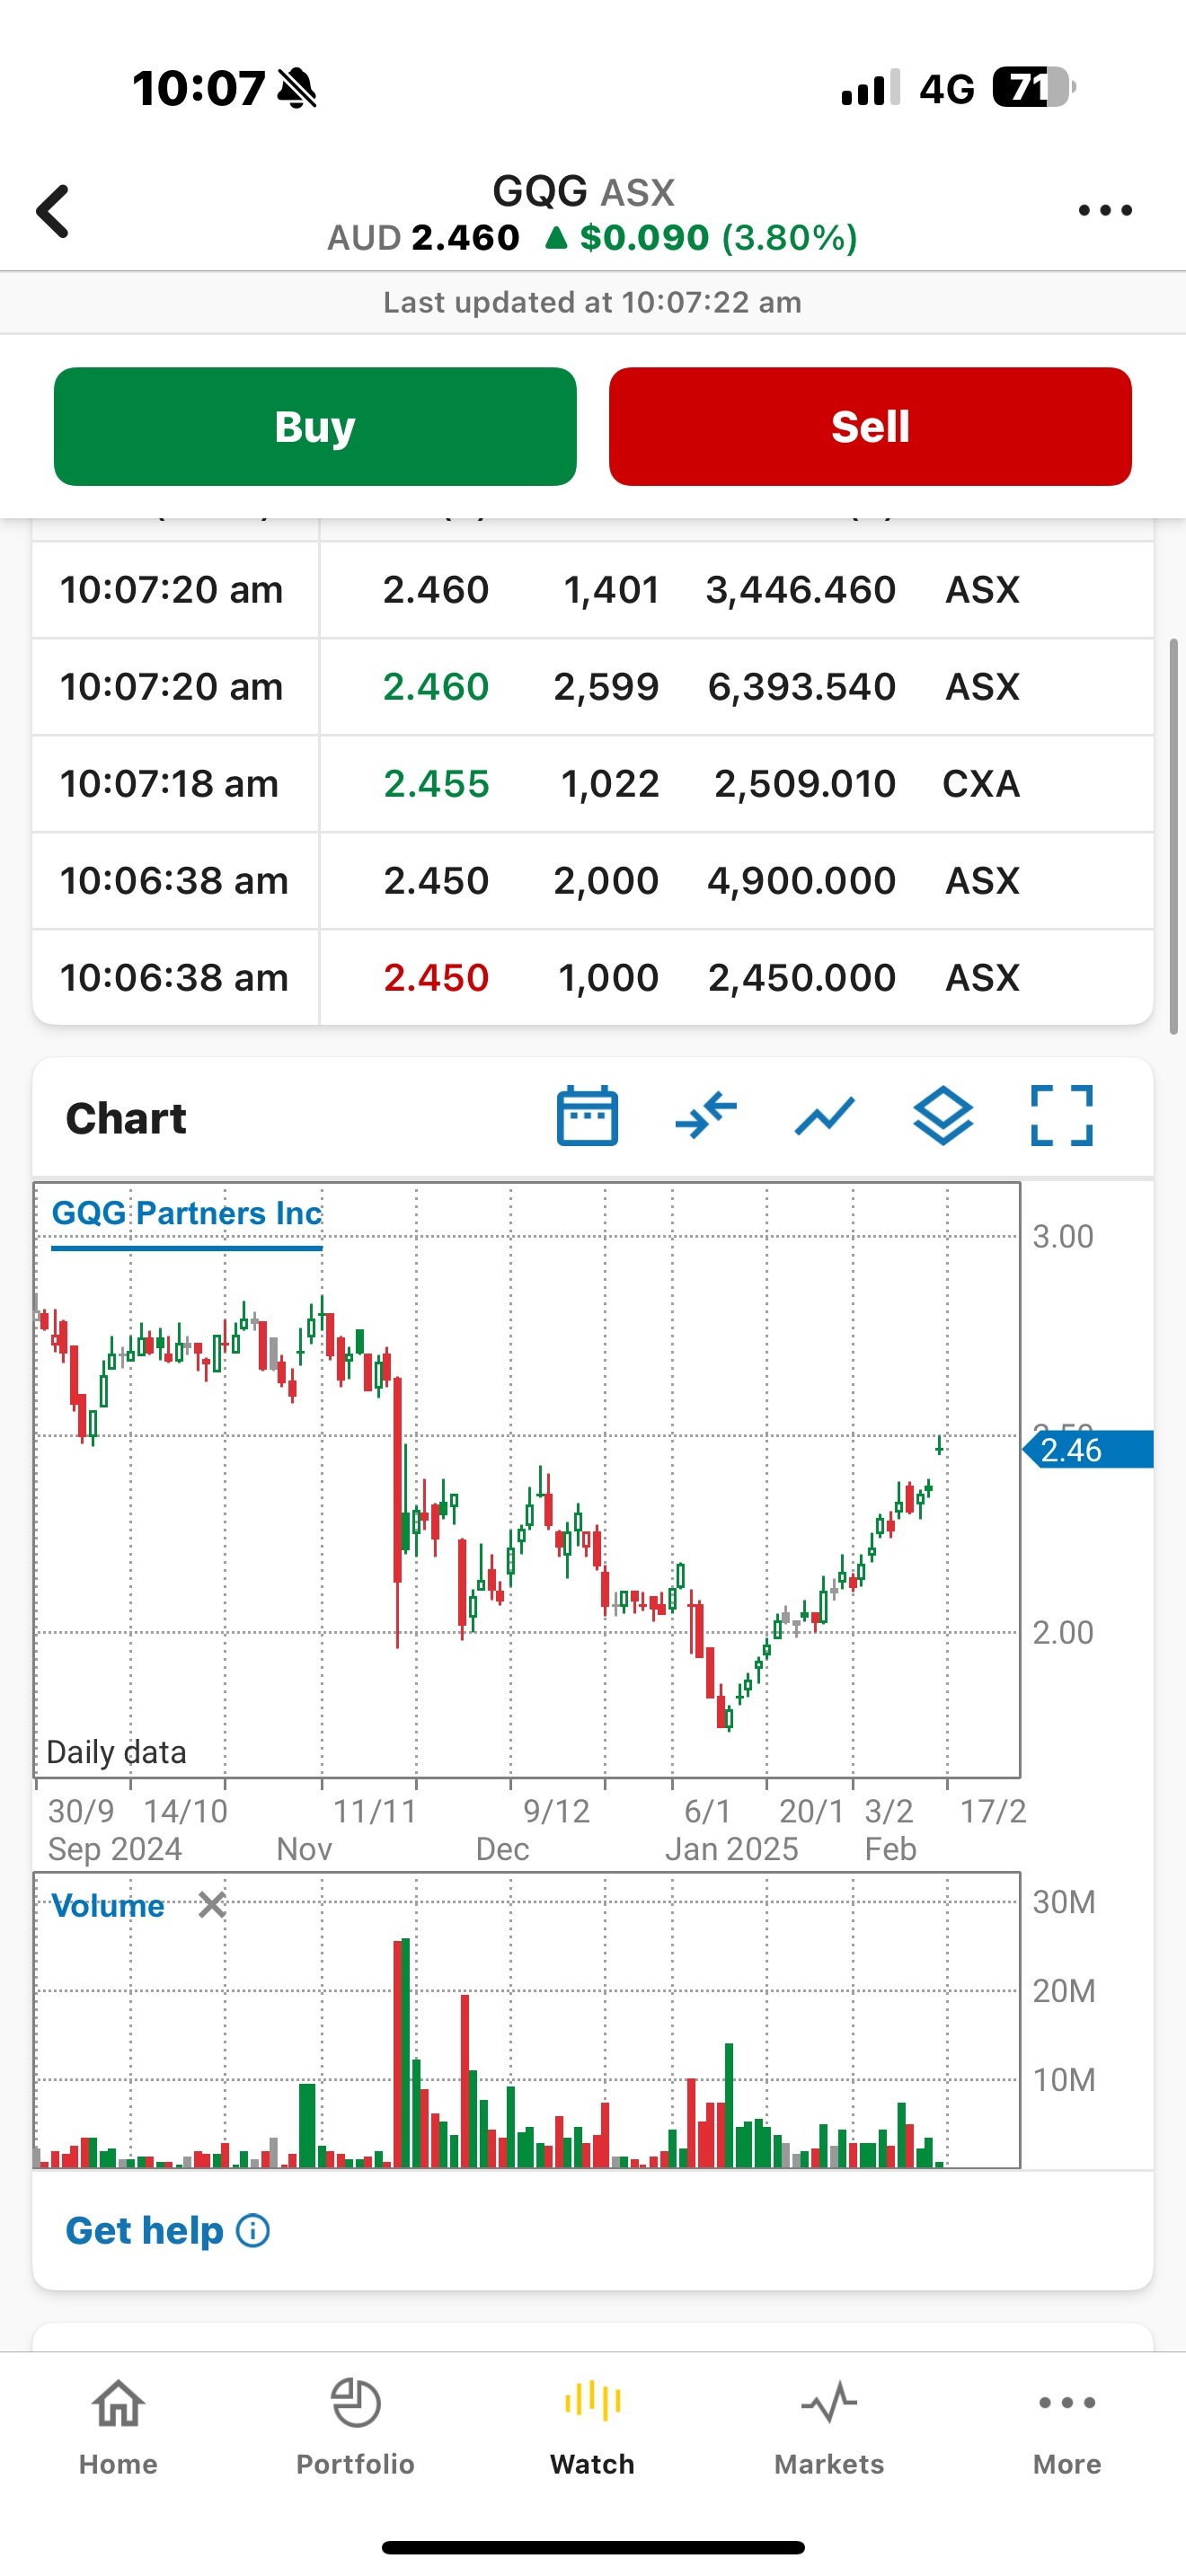The width and height of the screenshot is (1186, 2576).
Task: Remove the Volume indicator with X
Action: click(x=212, y=1905)
